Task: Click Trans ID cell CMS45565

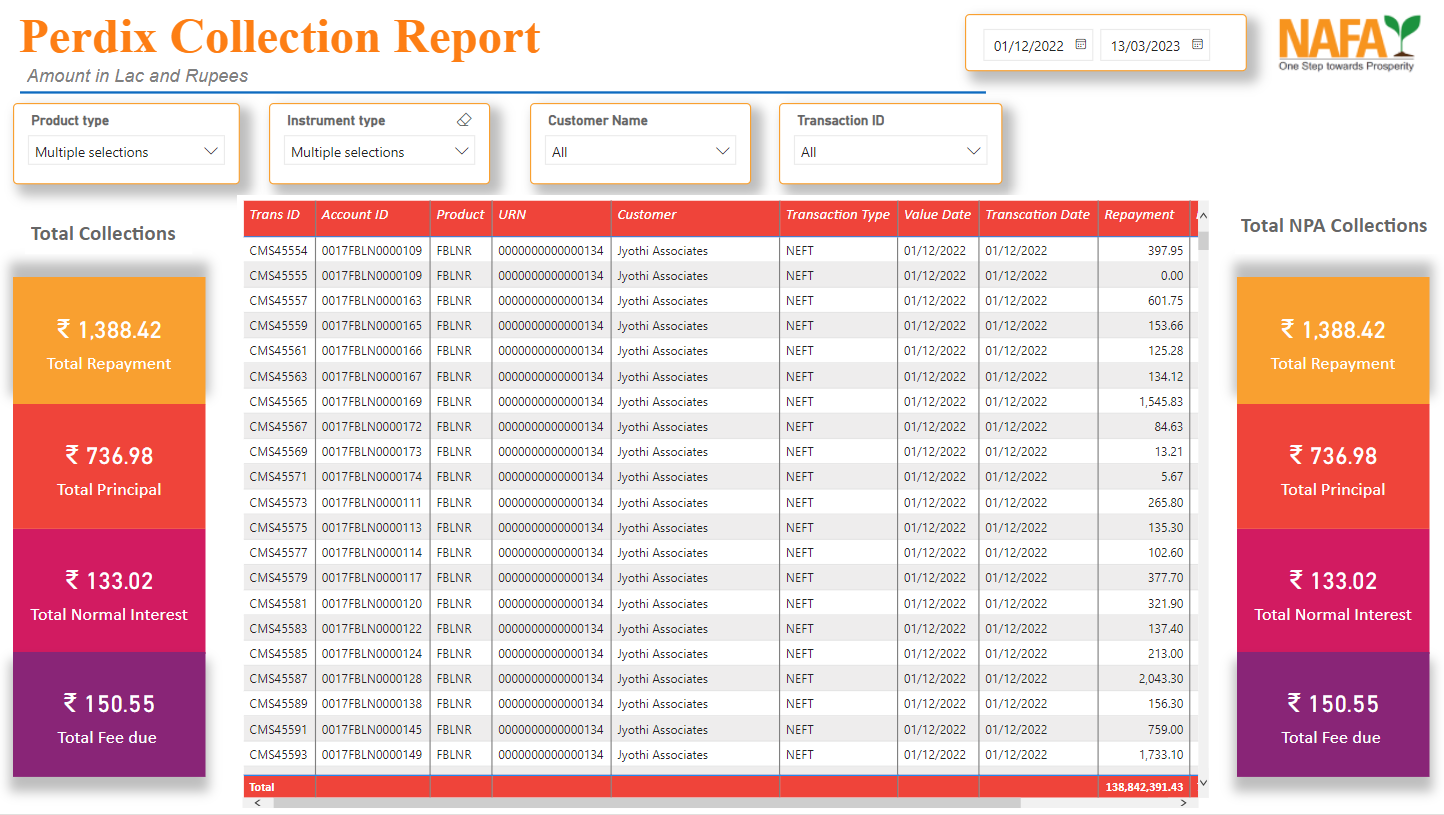Action: pyautogui.click(x=279, y=402)
